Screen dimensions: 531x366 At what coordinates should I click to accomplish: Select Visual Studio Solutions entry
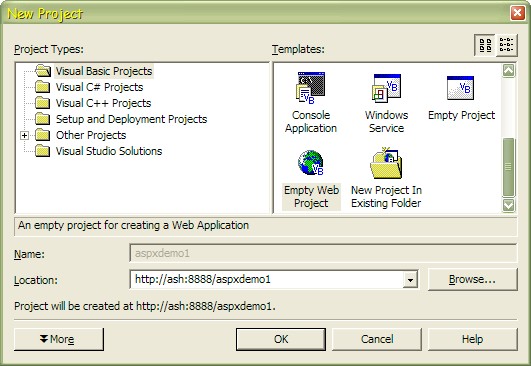109,151
